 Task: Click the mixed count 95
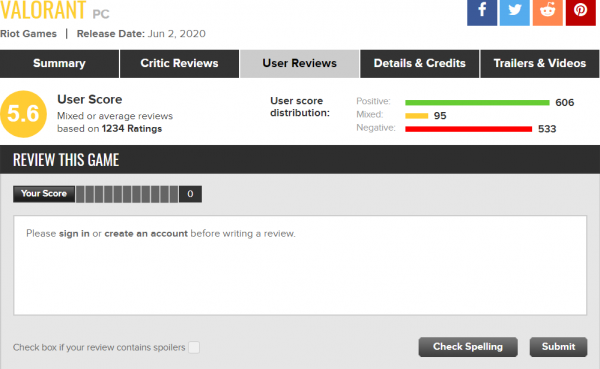pos(440,116)
